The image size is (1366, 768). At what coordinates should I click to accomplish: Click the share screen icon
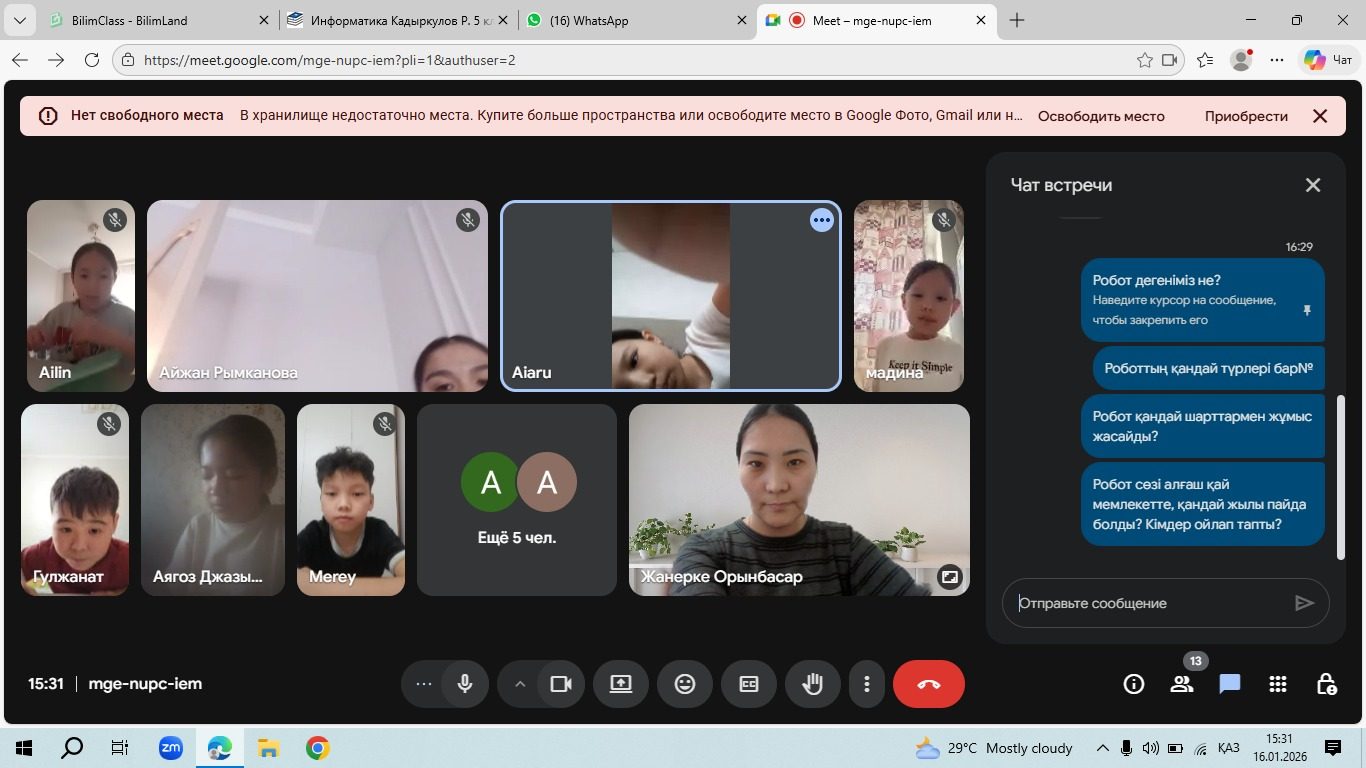[621, 684]
